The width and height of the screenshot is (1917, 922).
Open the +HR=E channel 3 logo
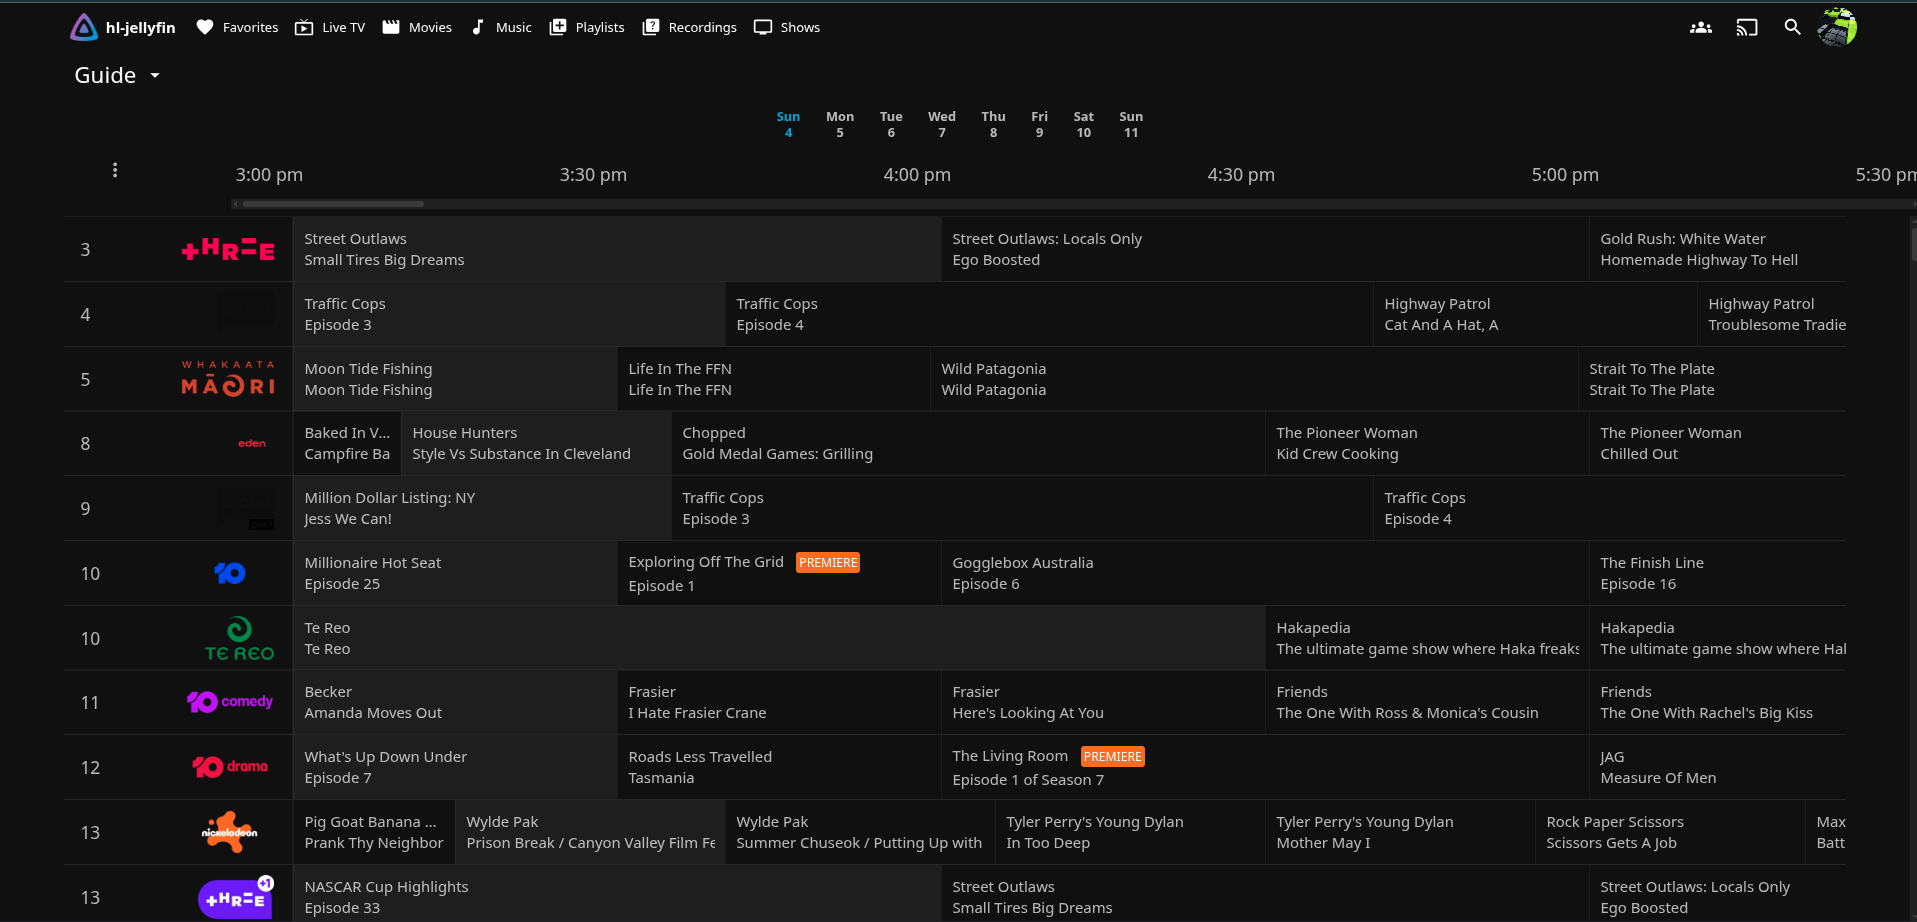(228, 249)
